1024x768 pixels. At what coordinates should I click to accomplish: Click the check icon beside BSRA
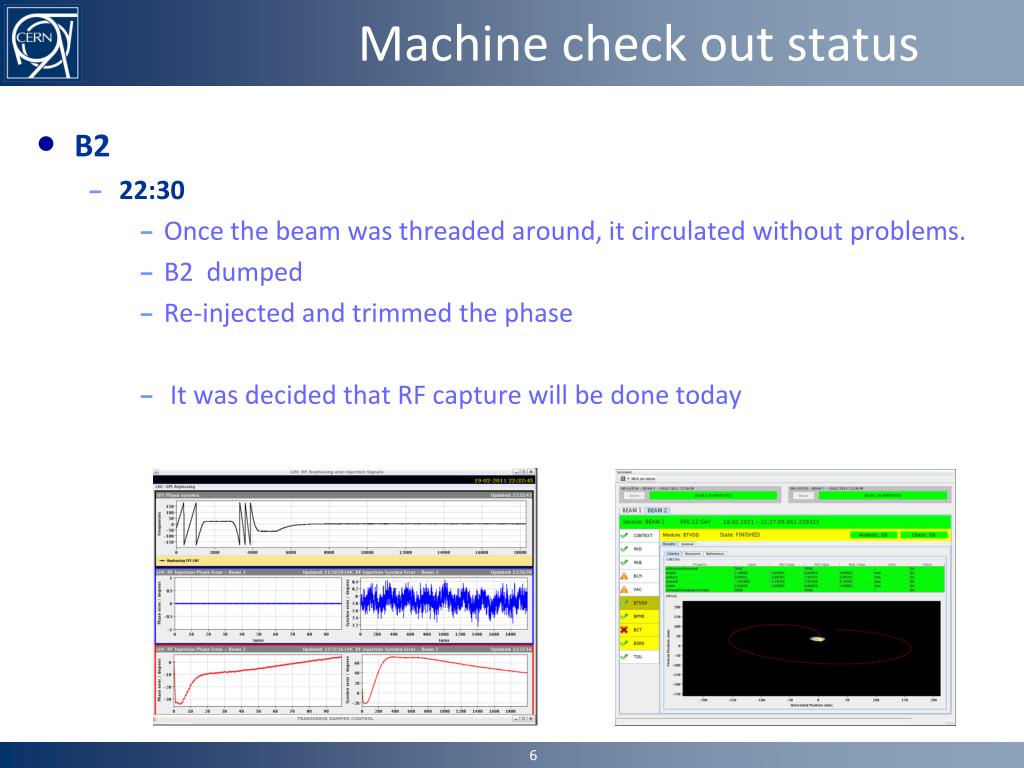624,643
